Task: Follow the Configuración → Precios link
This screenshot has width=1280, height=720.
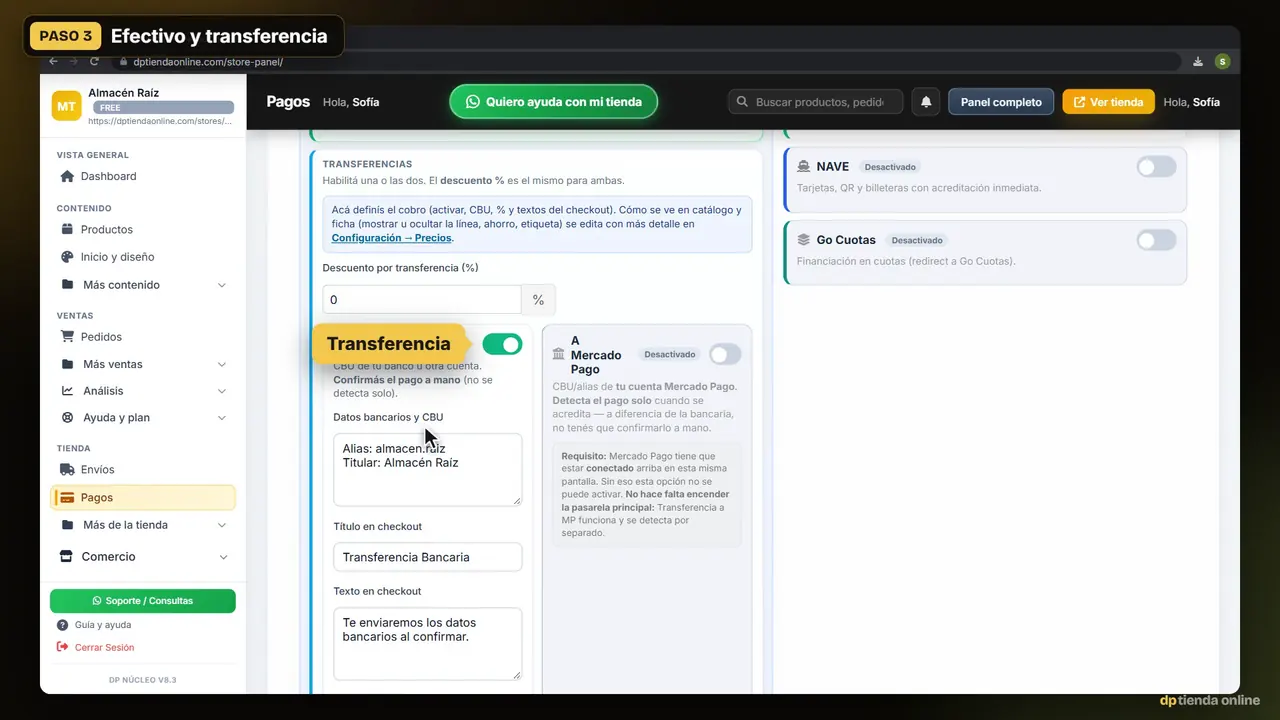Action: [392, 238]
